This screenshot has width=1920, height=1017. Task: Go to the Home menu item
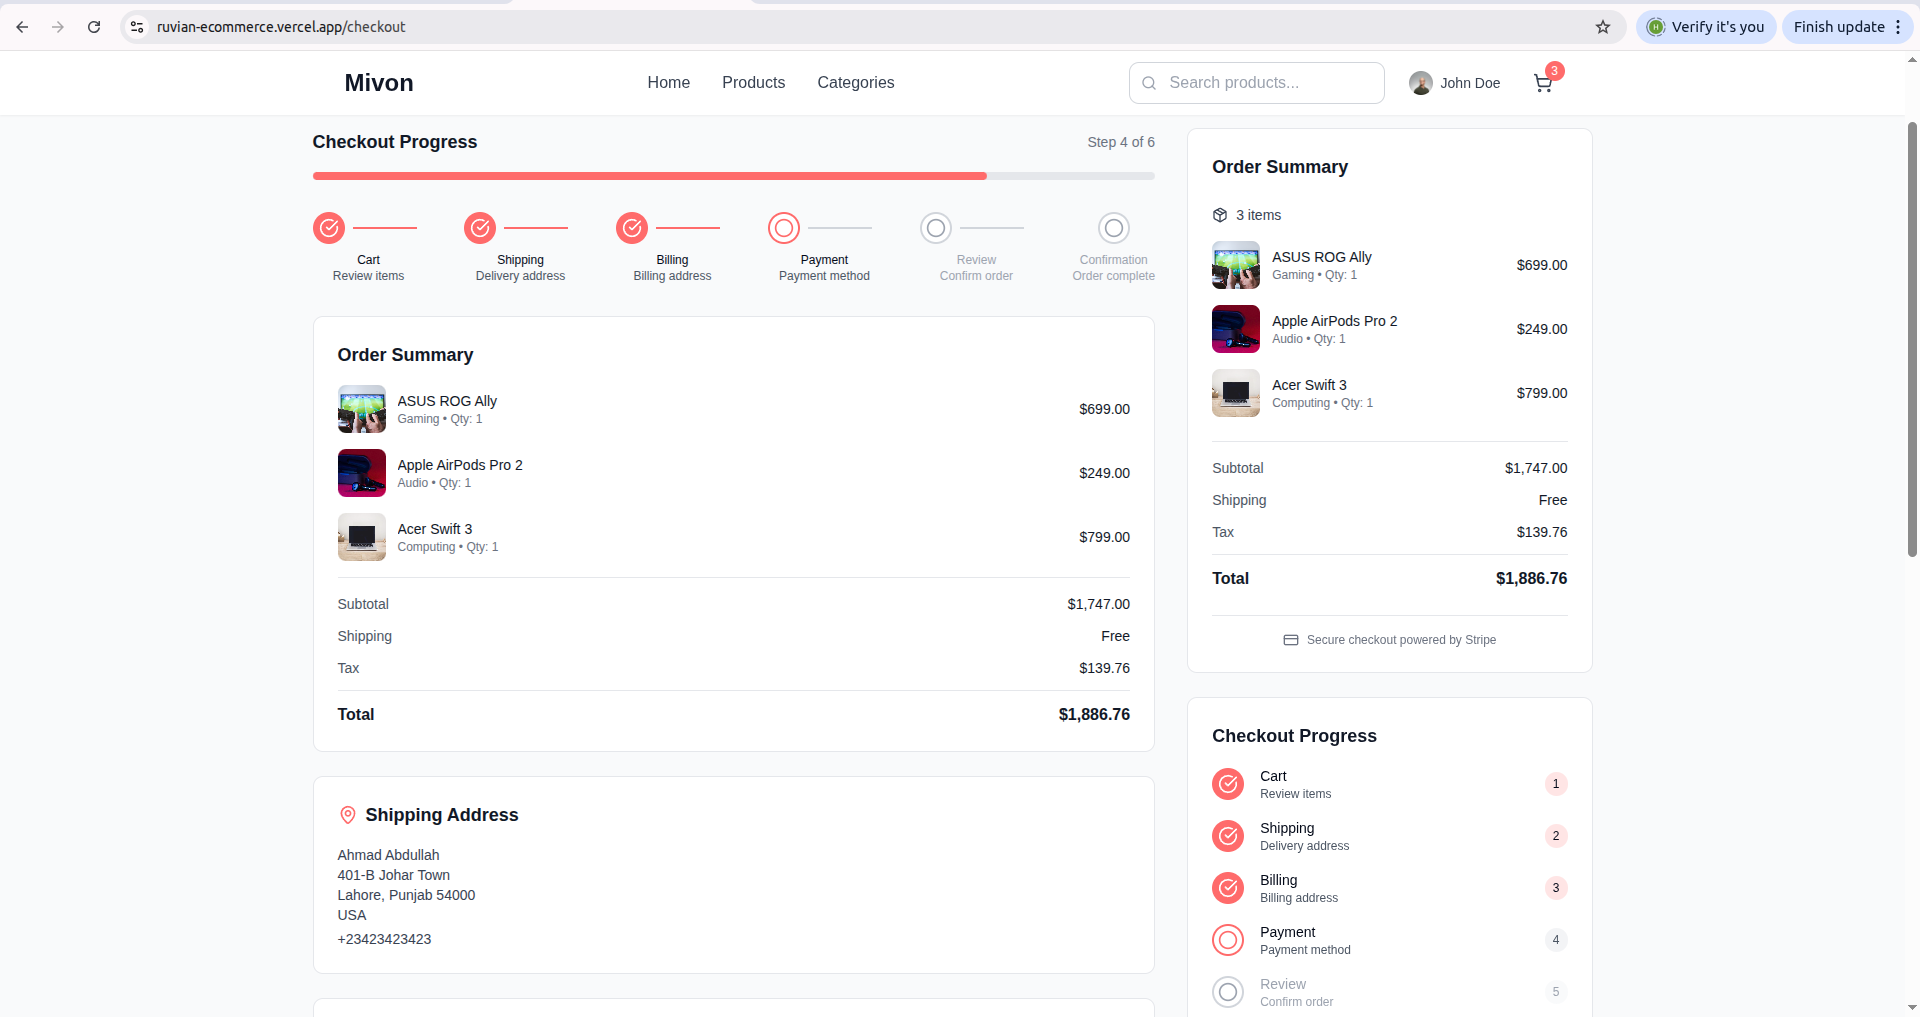(x=669, y=83)
